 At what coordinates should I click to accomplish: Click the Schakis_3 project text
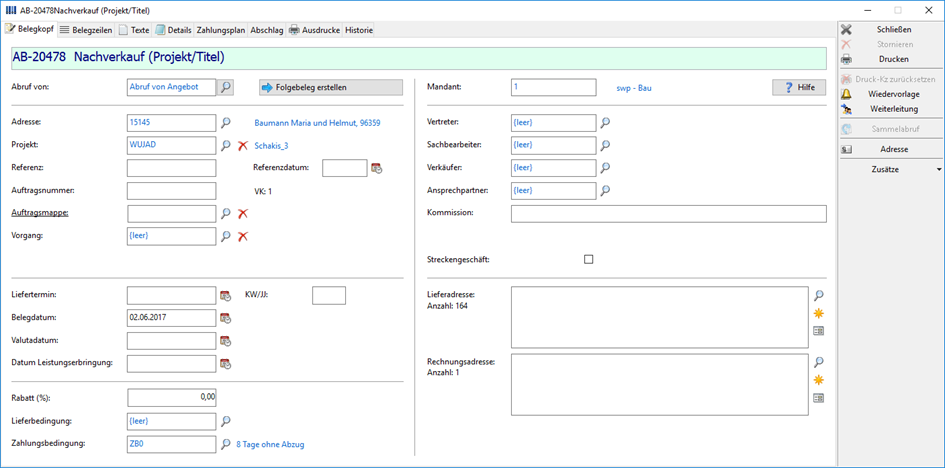pyautogui.click(x=271, y=146)
